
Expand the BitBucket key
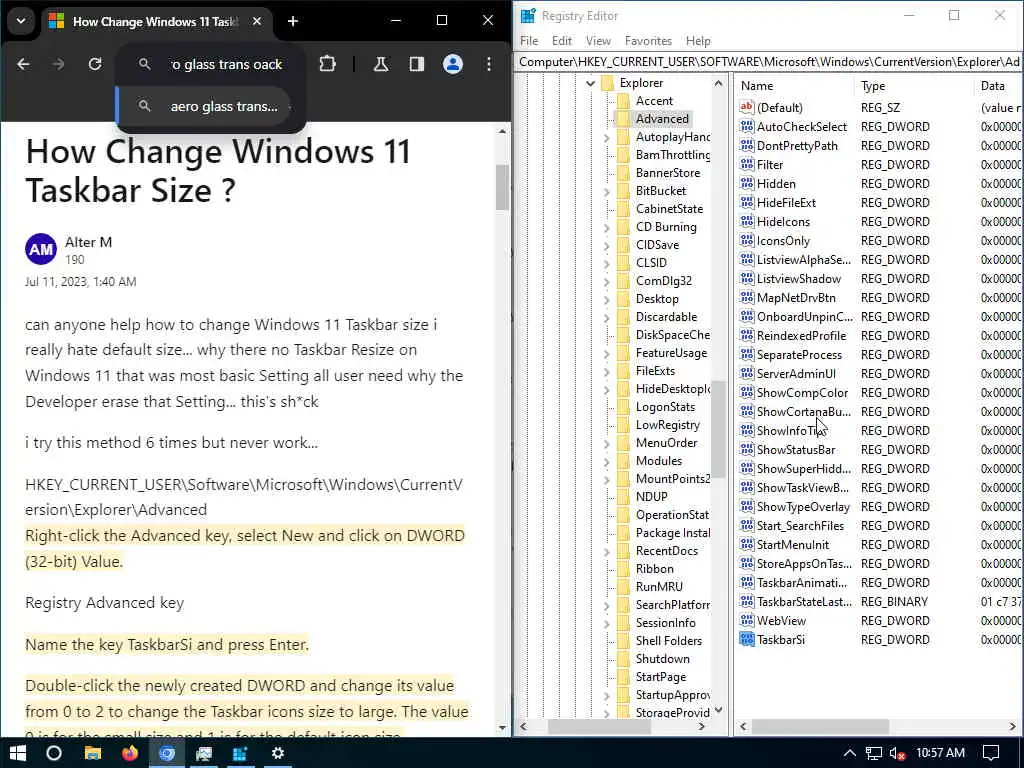tap(607, 191)
